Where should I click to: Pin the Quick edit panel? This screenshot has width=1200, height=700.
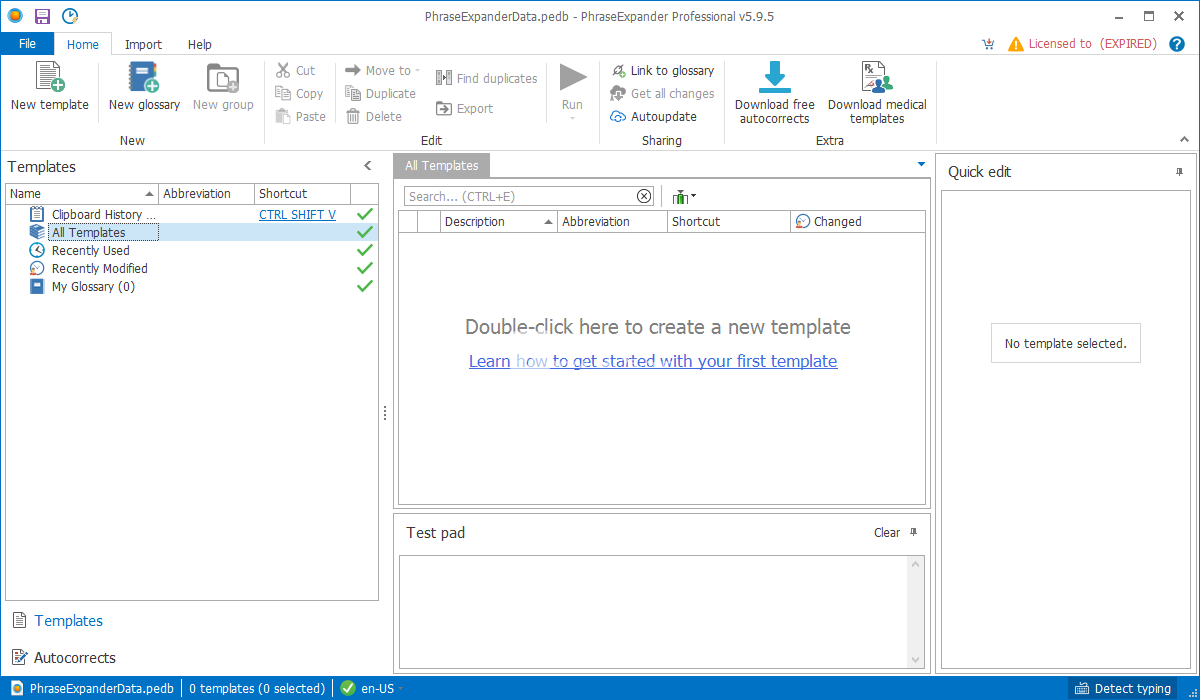(1179, 172)
